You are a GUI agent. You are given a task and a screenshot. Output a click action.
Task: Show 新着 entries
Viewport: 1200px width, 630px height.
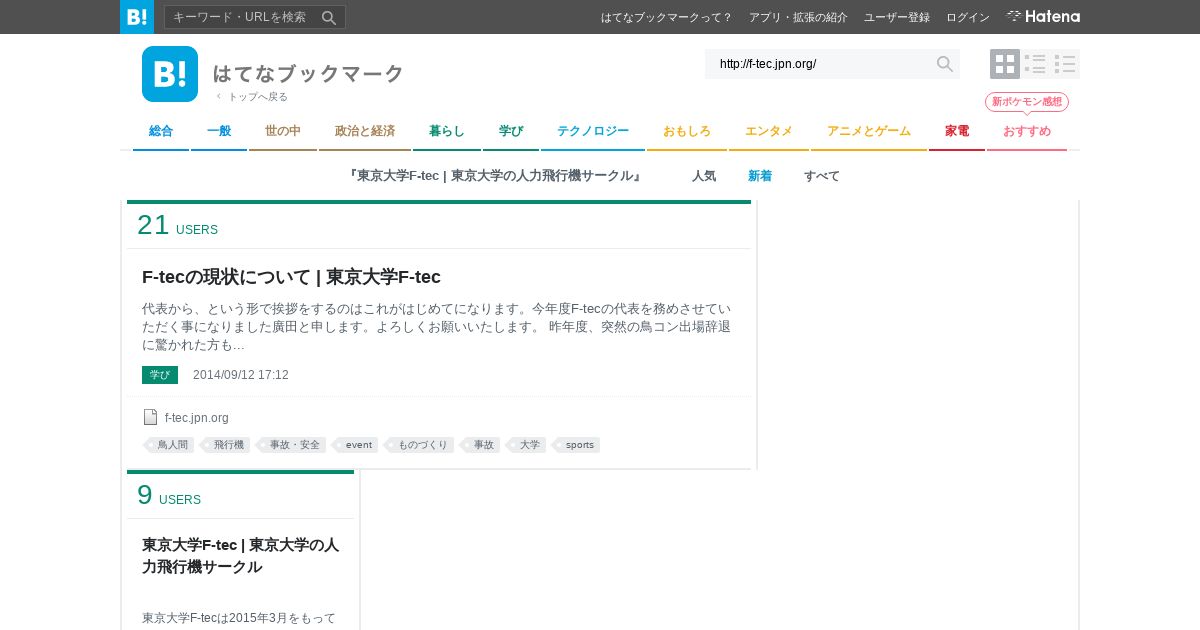pos(760,176)
